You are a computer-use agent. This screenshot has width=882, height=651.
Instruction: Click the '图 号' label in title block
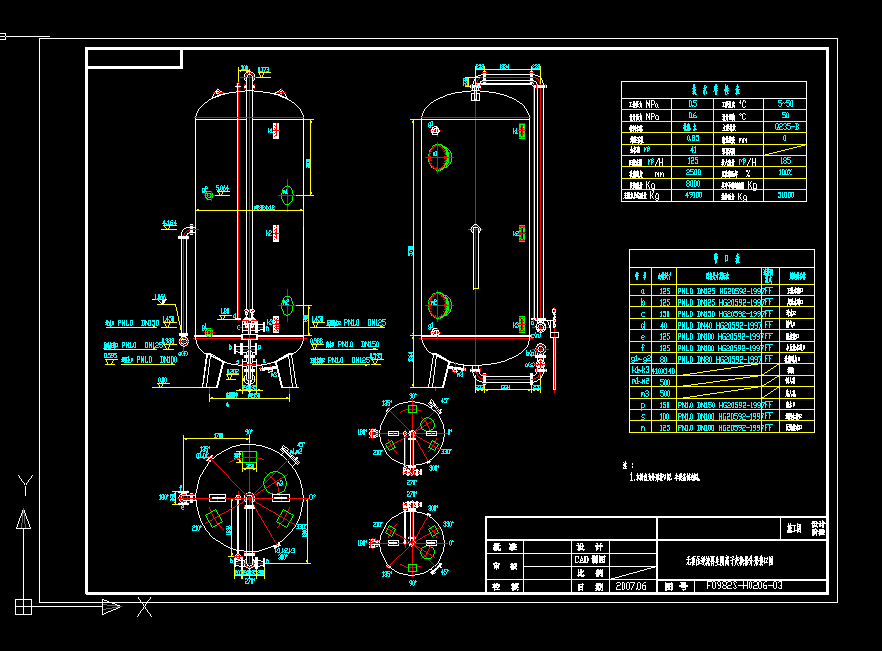(x=676, y=586)
